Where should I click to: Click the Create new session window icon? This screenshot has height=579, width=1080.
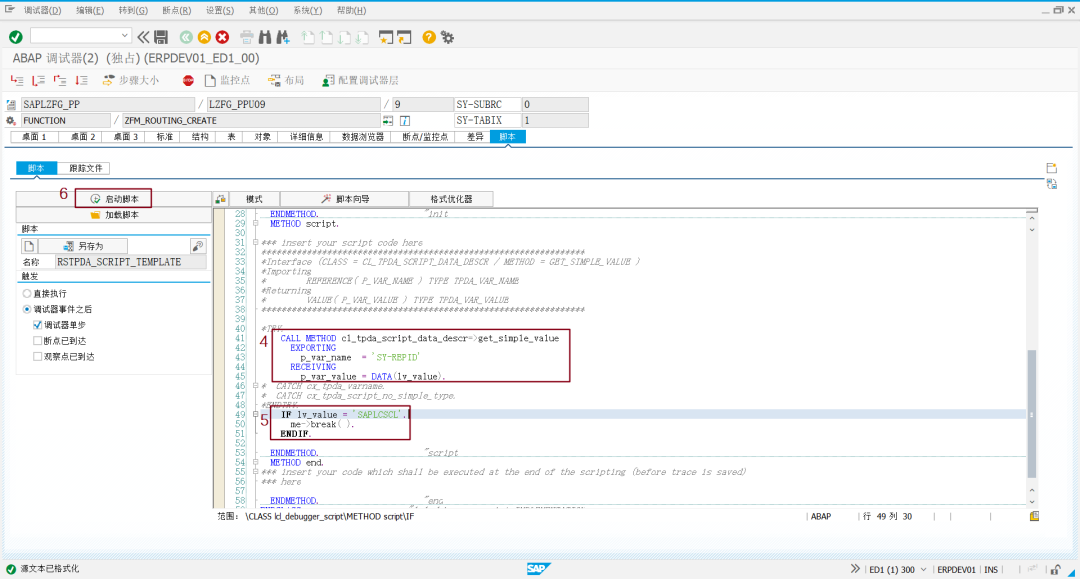(386, 37)
